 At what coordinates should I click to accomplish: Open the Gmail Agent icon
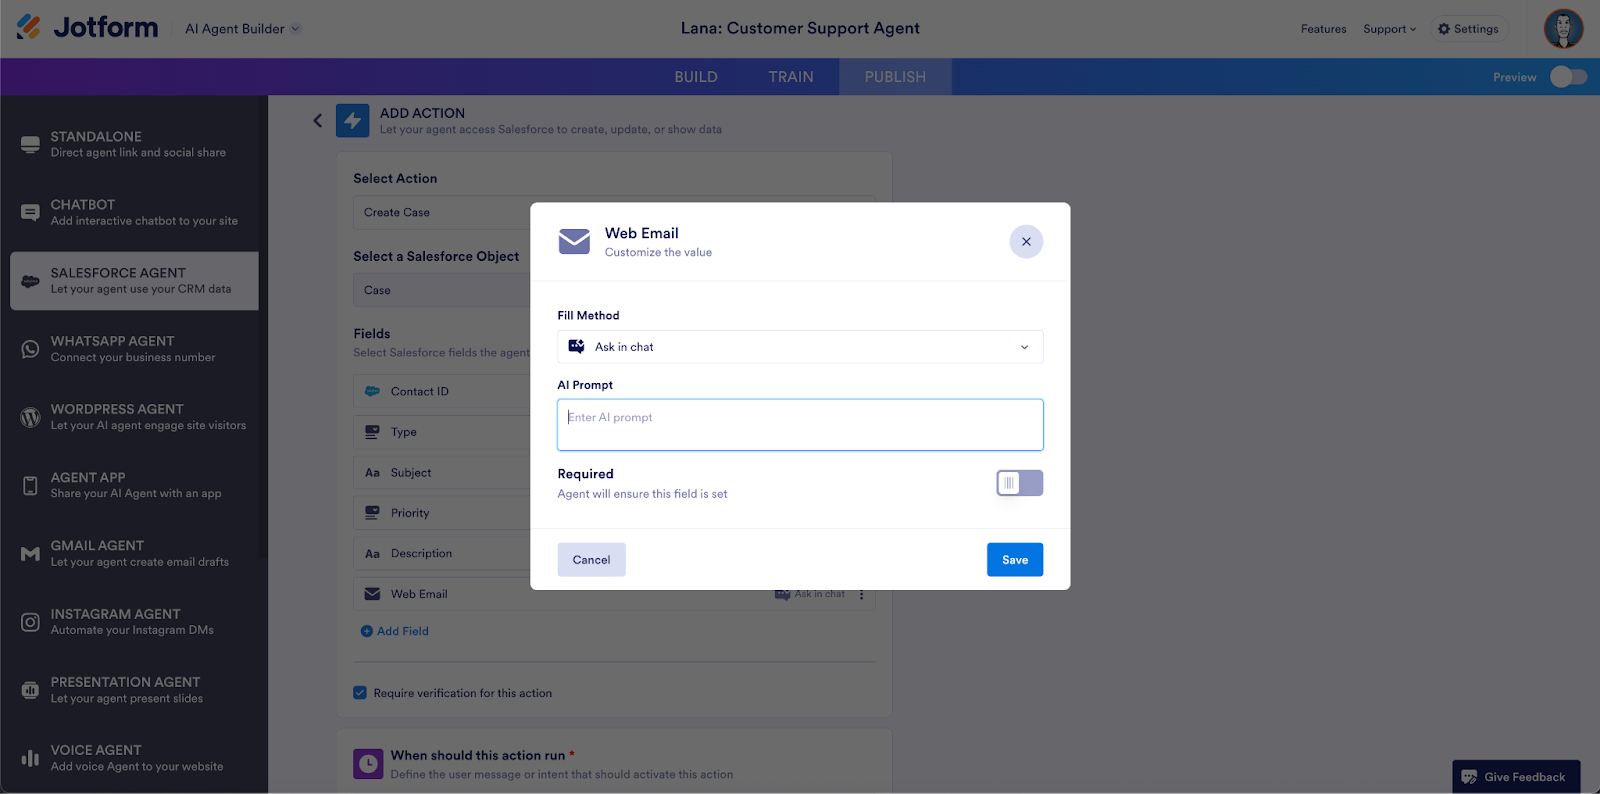(x=30, y=554)
